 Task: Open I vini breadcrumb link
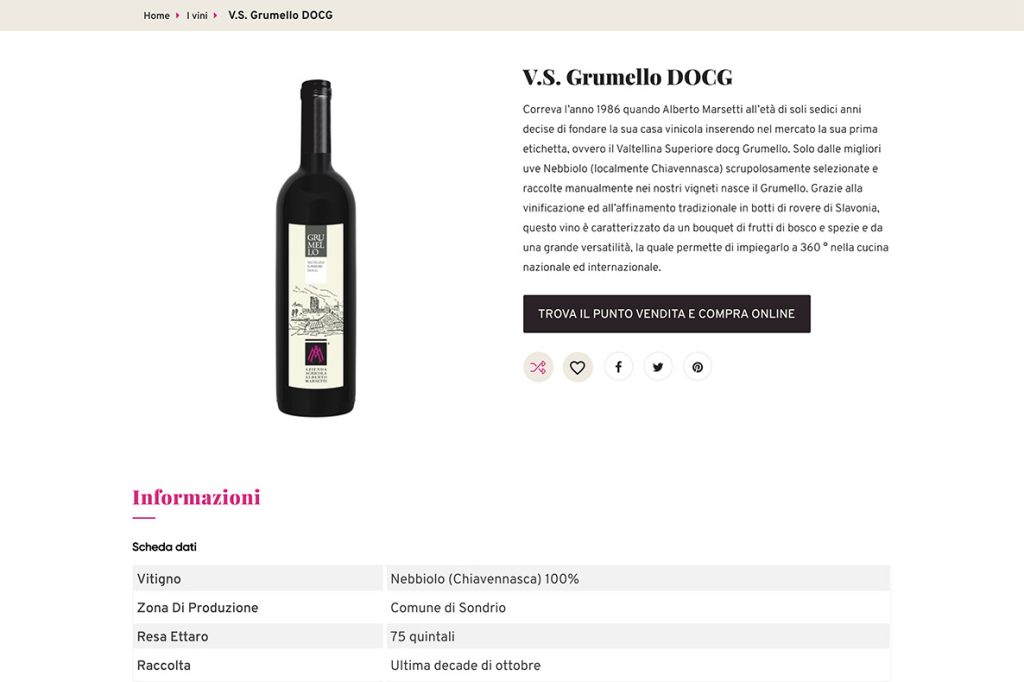click(197, 16)
